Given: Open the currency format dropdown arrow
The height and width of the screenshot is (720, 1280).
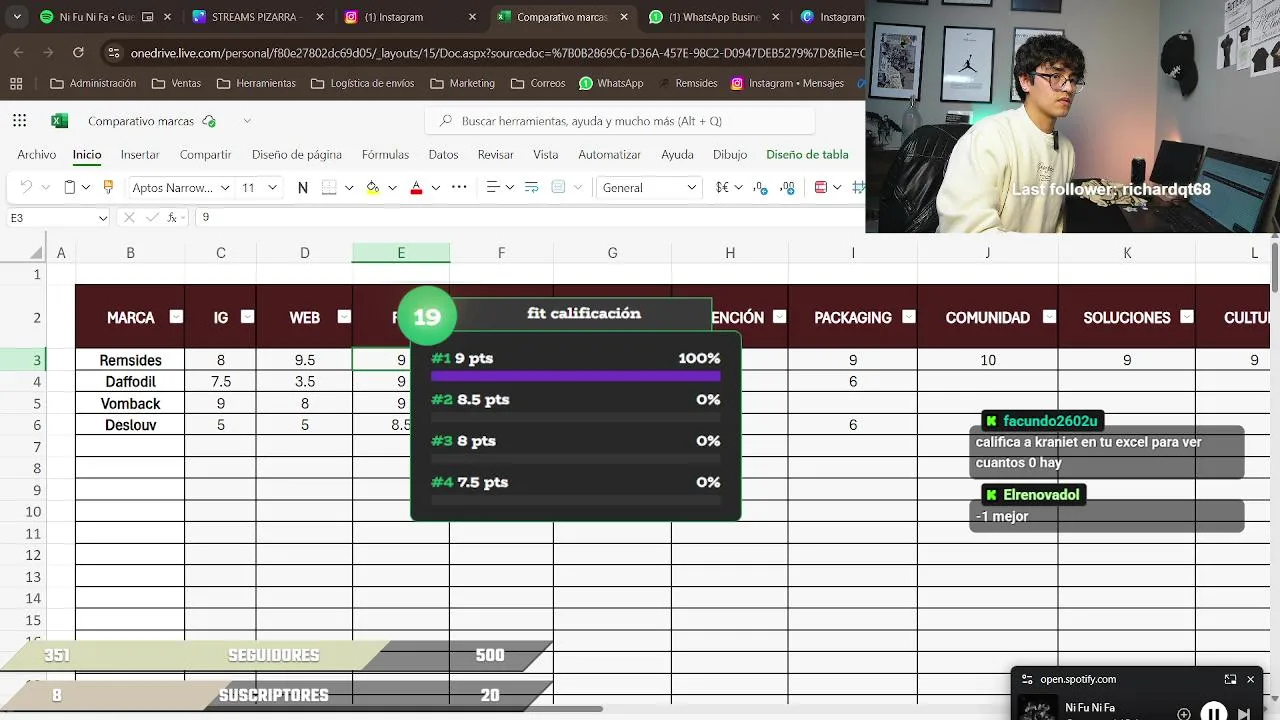Looking at the screenshot, I should (x=739, y=188).
